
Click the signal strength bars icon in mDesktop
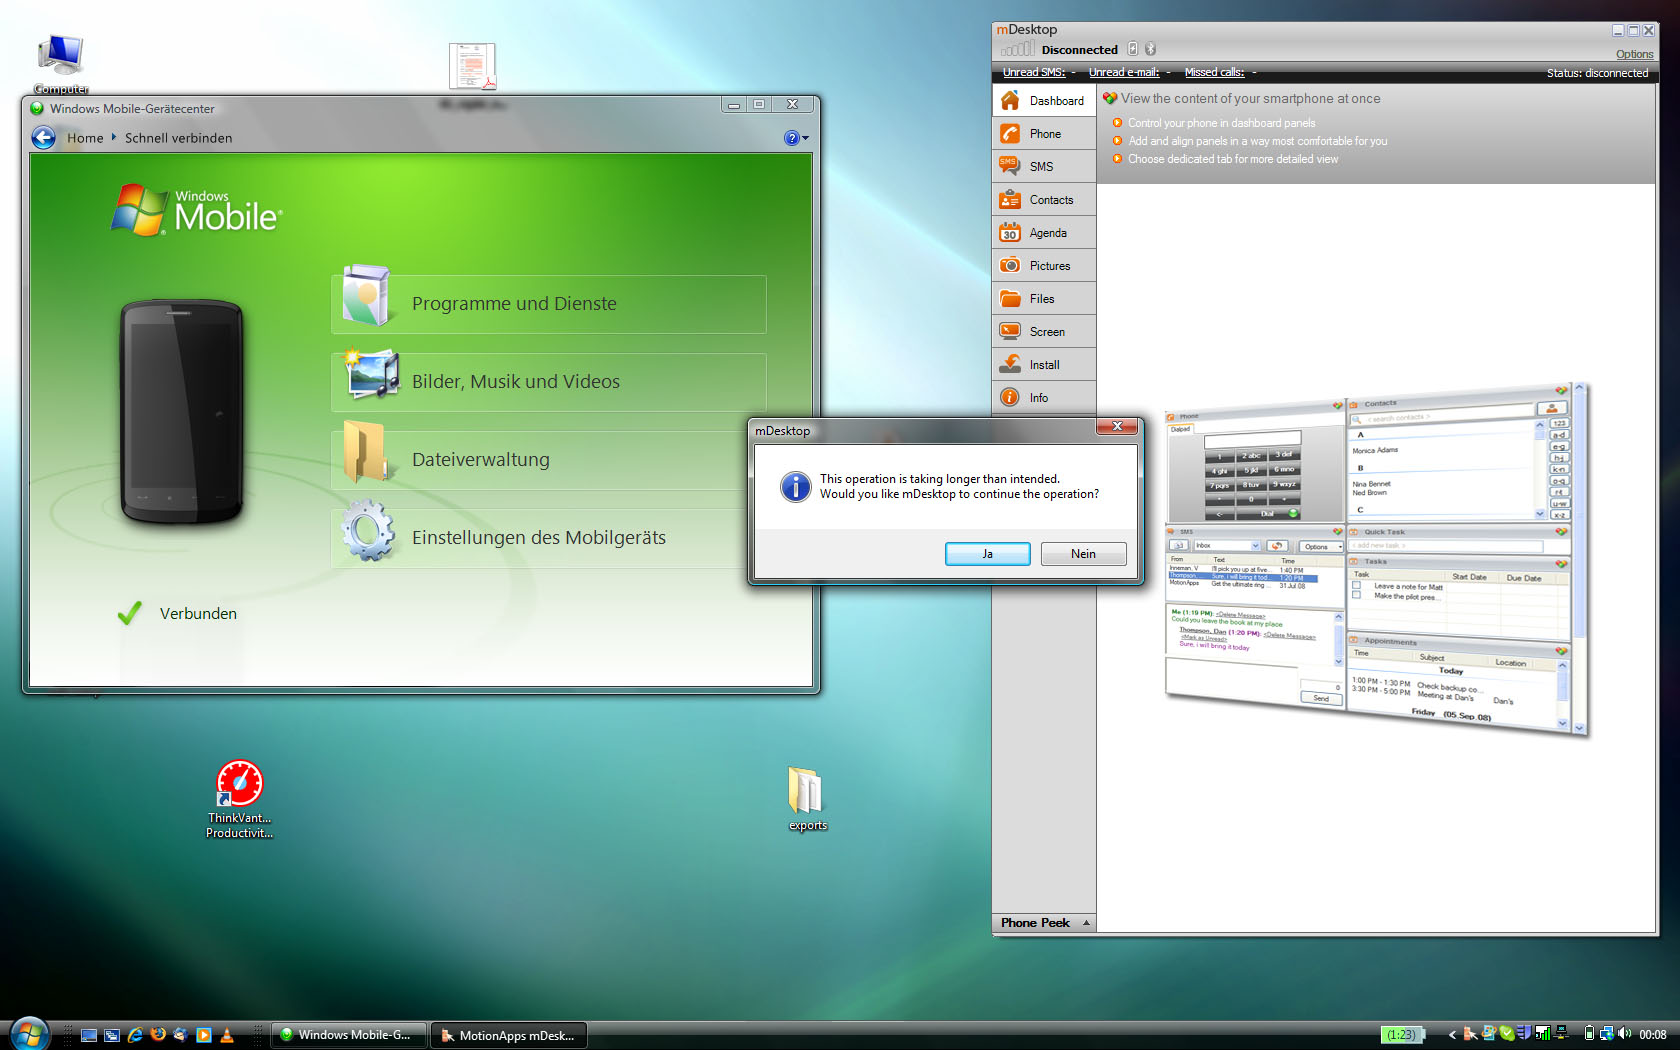pyautogui.click(x=1017, y=49)
